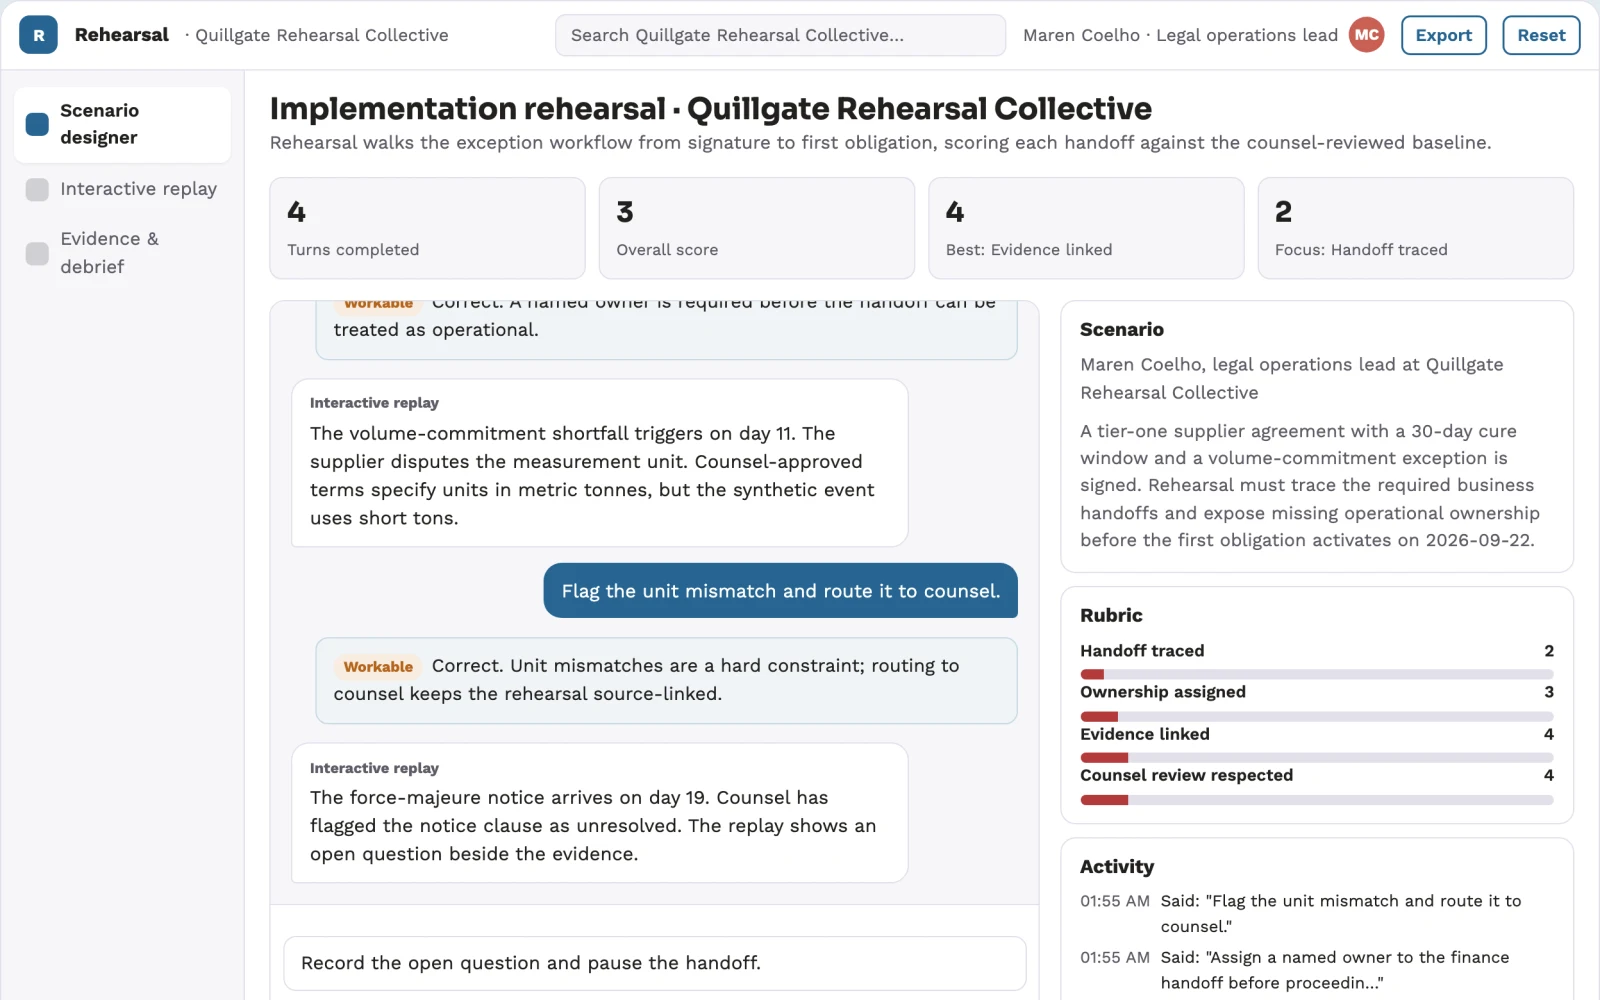1600x1000 pixels.
Task: Click the message input with 'Record the open question'
Action: point(655,963)
